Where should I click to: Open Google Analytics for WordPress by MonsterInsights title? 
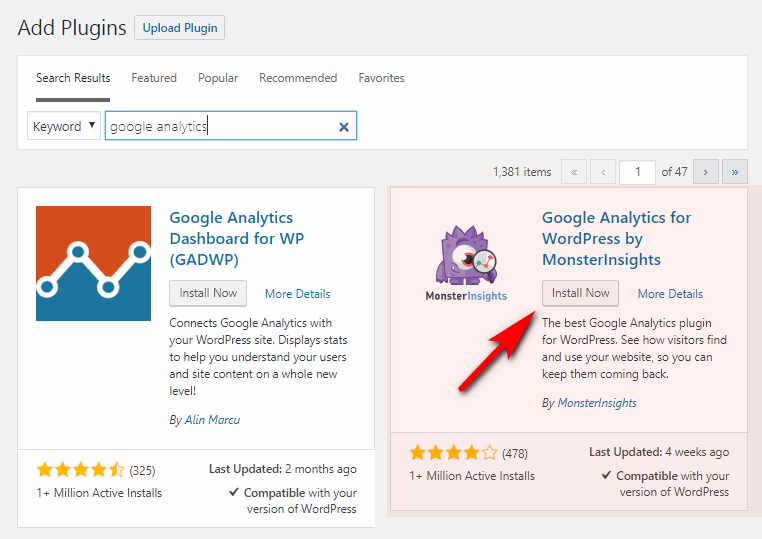(x=616, y=239)
